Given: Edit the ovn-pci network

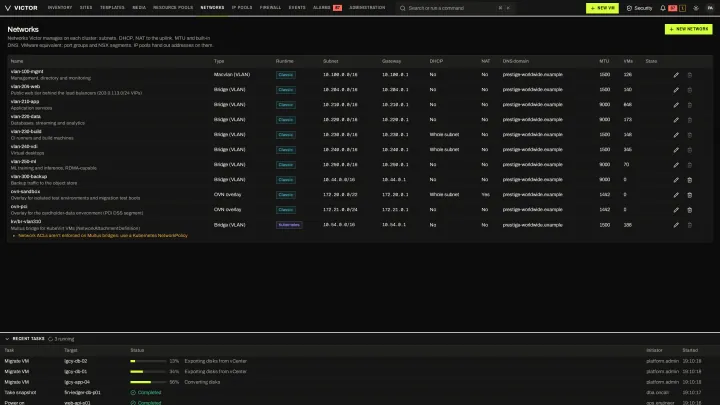Looking at the screenshot, I should pos(676,210).
